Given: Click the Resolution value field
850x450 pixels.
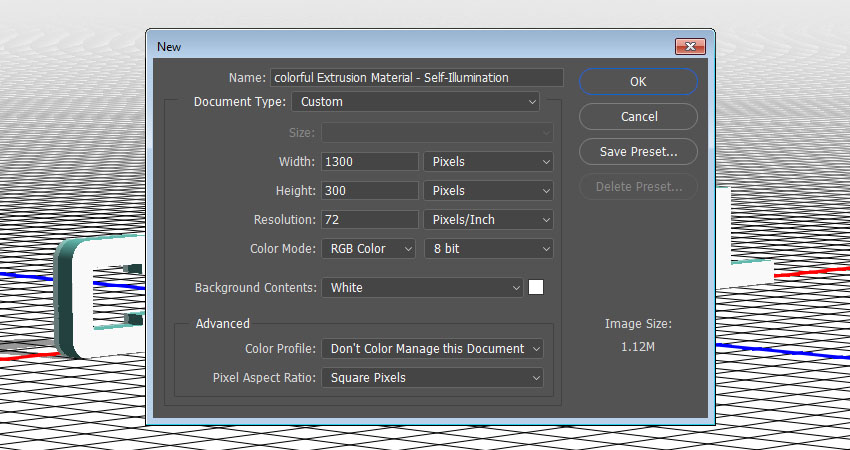Looking at the screenshot, I should click(x=369, y=219).
